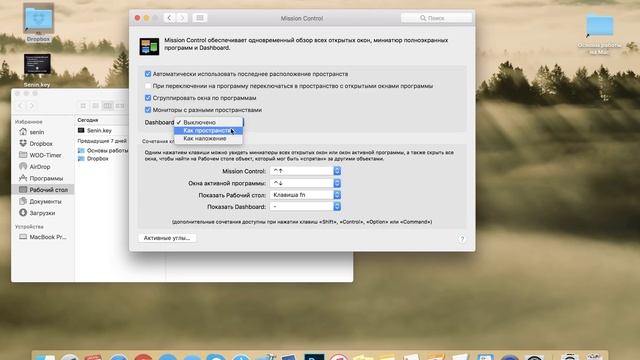Focus the Поиск search field in preferences
Viewport: 640px width, 360px height.
436,18
